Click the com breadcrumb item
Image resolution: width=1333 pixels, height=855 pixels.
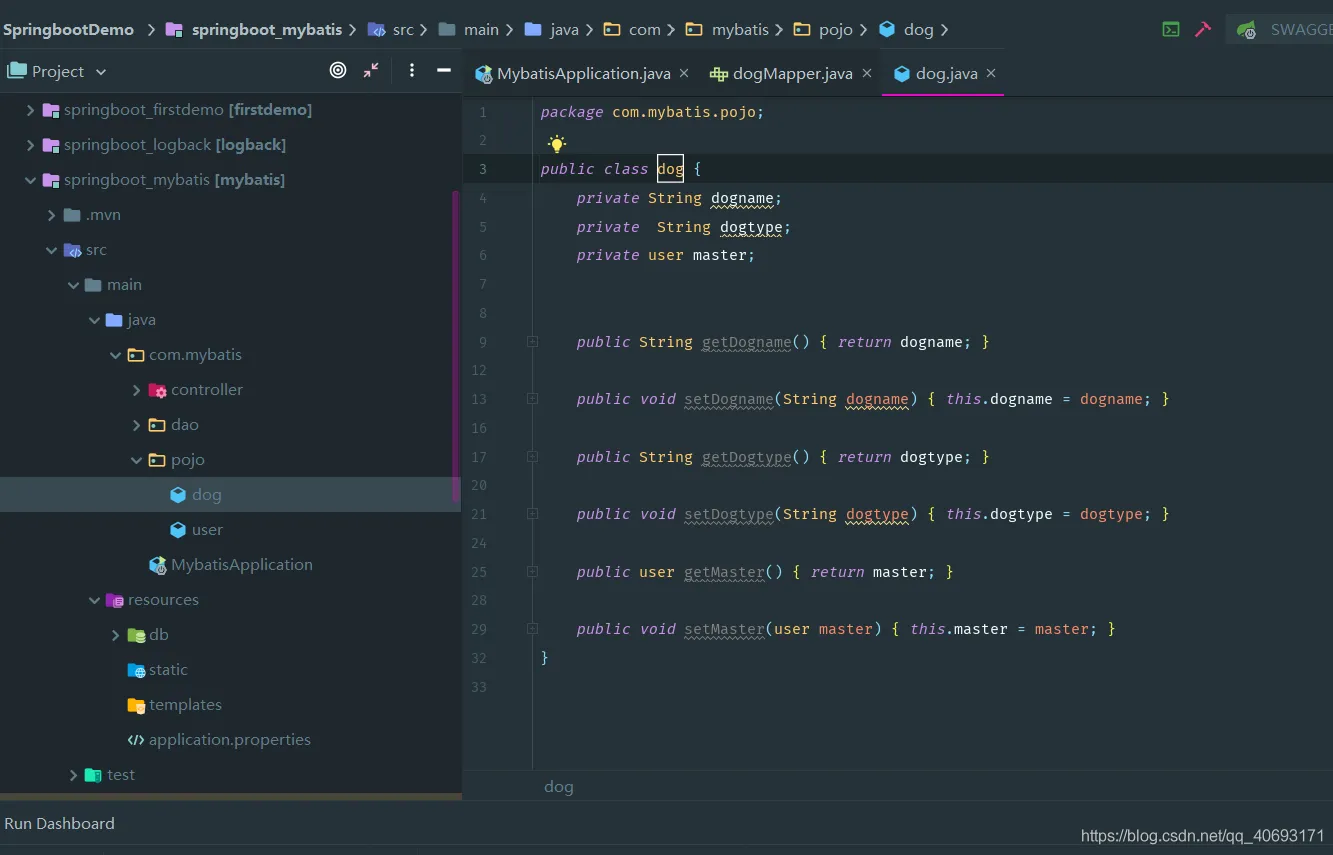pos(644,30)
